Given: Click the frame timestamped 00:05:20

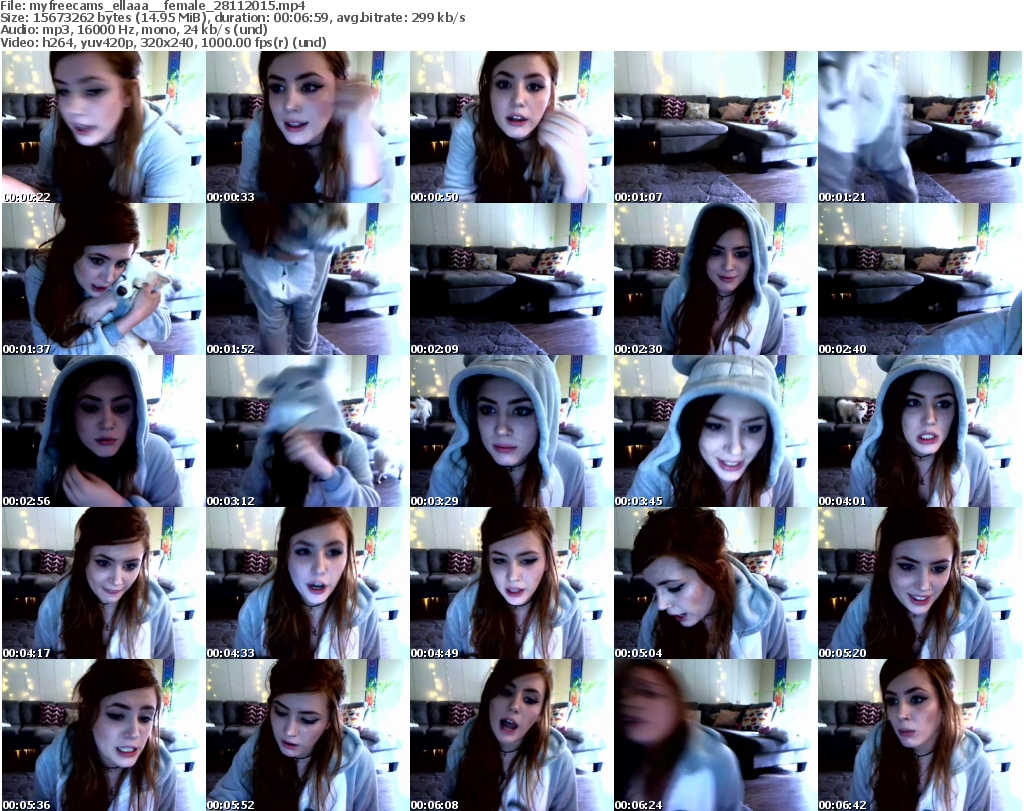Looking at the screenshot, I should tap(920, 583).
